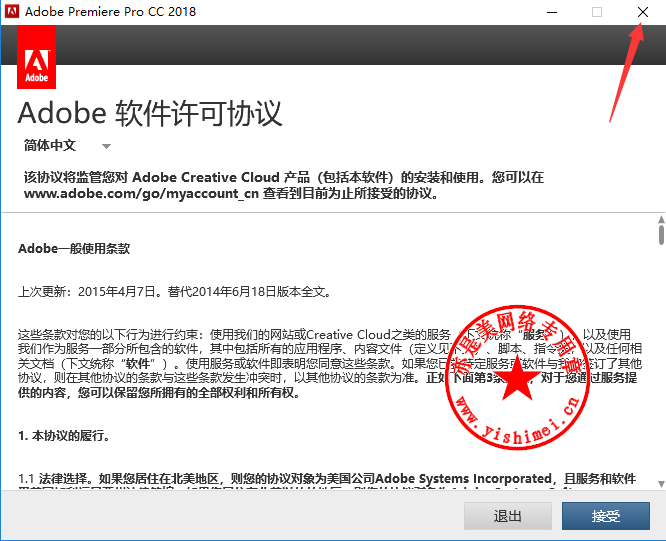Click the disabled maximize window button
Screen dimensions: 666x541
coord(597,12)
